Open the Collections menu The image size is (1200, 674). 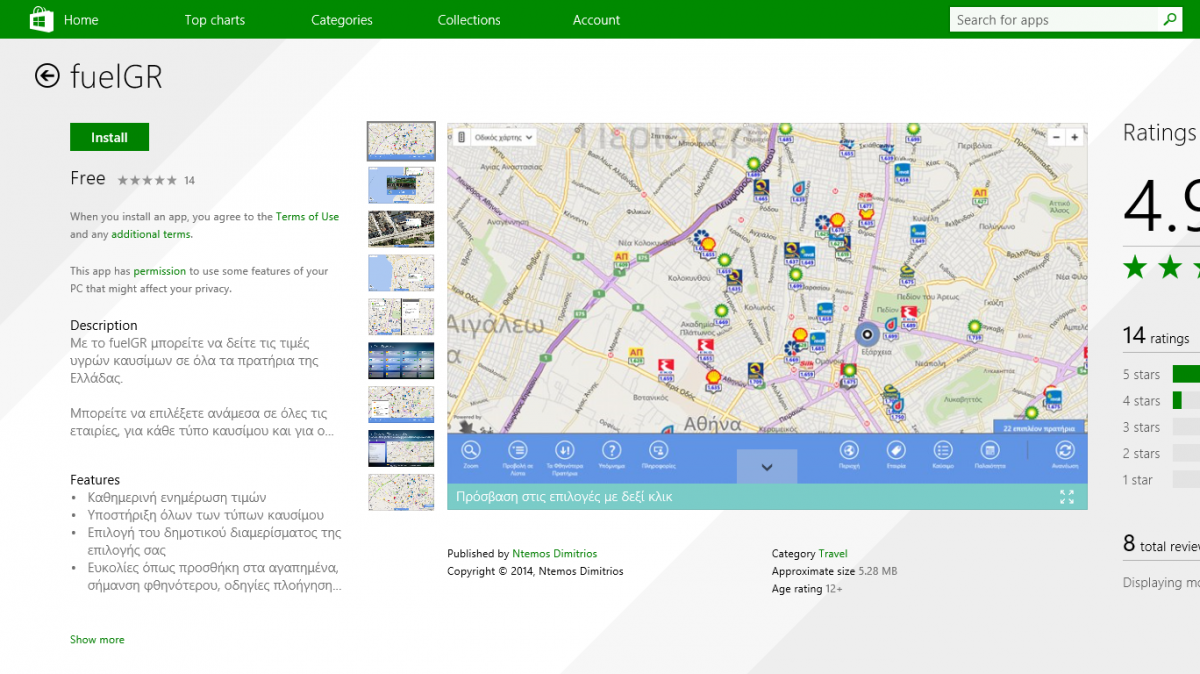pyautogui.click(x=469, y=20)
